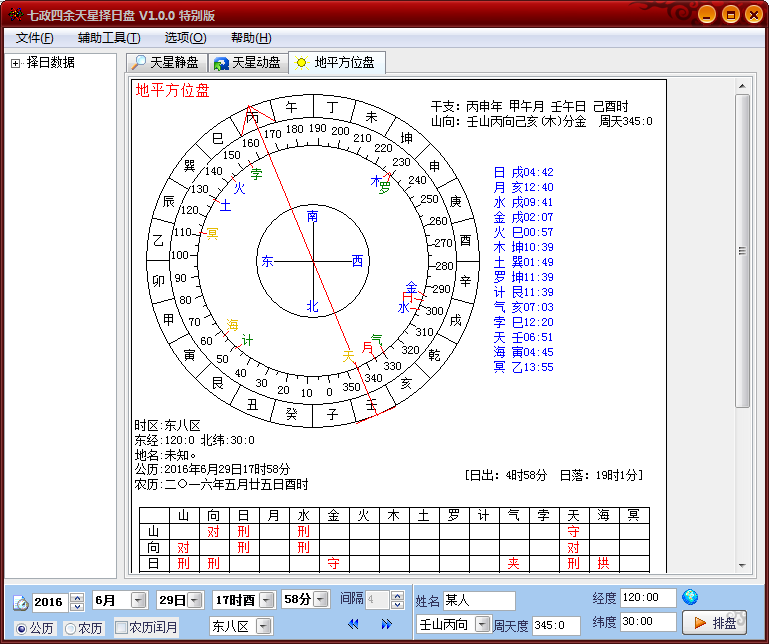Screen dimensions: 769x644
Task: Click the 纬度 input field
Action: (648, 621)
